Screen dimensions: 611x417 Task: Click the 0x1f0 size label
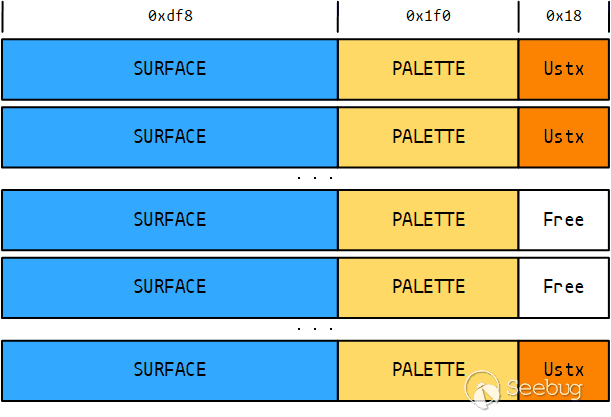click(428, 16)
